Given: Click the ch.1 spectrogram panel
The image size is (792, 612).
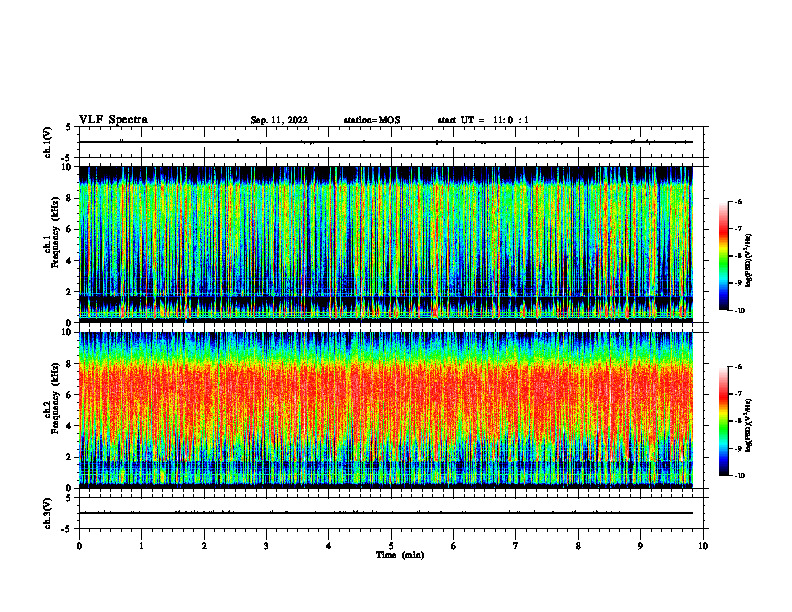Looking at the screenshot, I should [386, 244].
